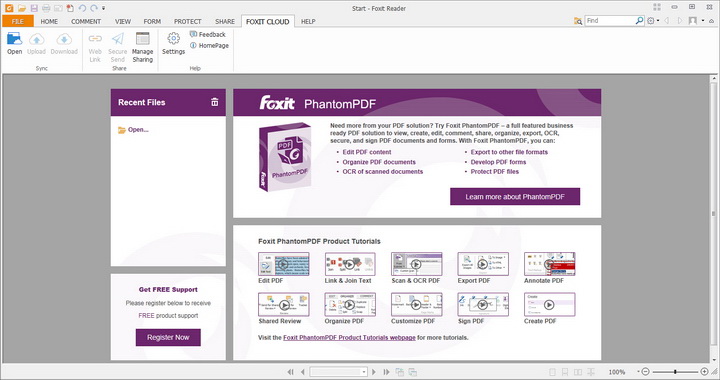
Task: Open the zoom level dropdown arrow
Action: coord(638,372)
